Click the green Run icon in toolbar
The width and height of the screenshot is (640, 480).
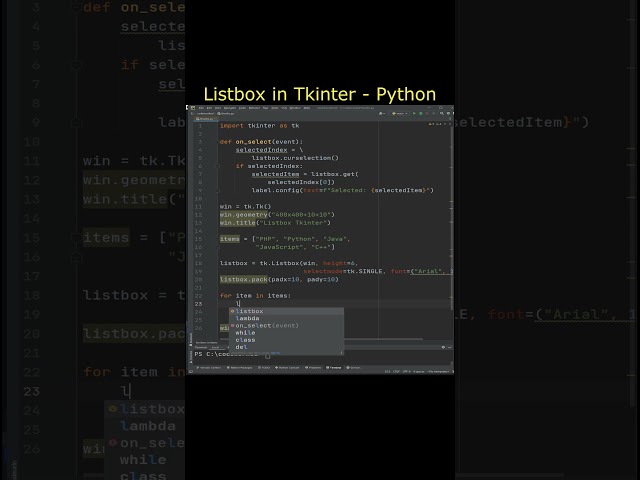pyautogui.click(x=414, y=113)
